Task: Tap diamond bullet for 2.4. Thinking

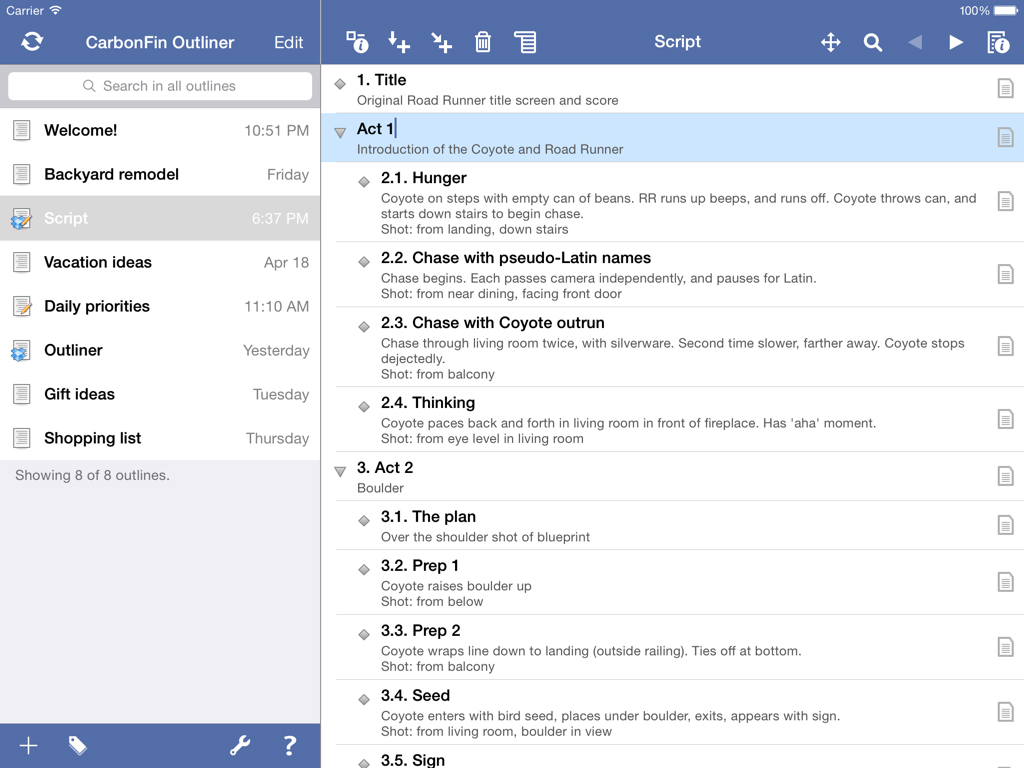Action: tap(364, 406)
